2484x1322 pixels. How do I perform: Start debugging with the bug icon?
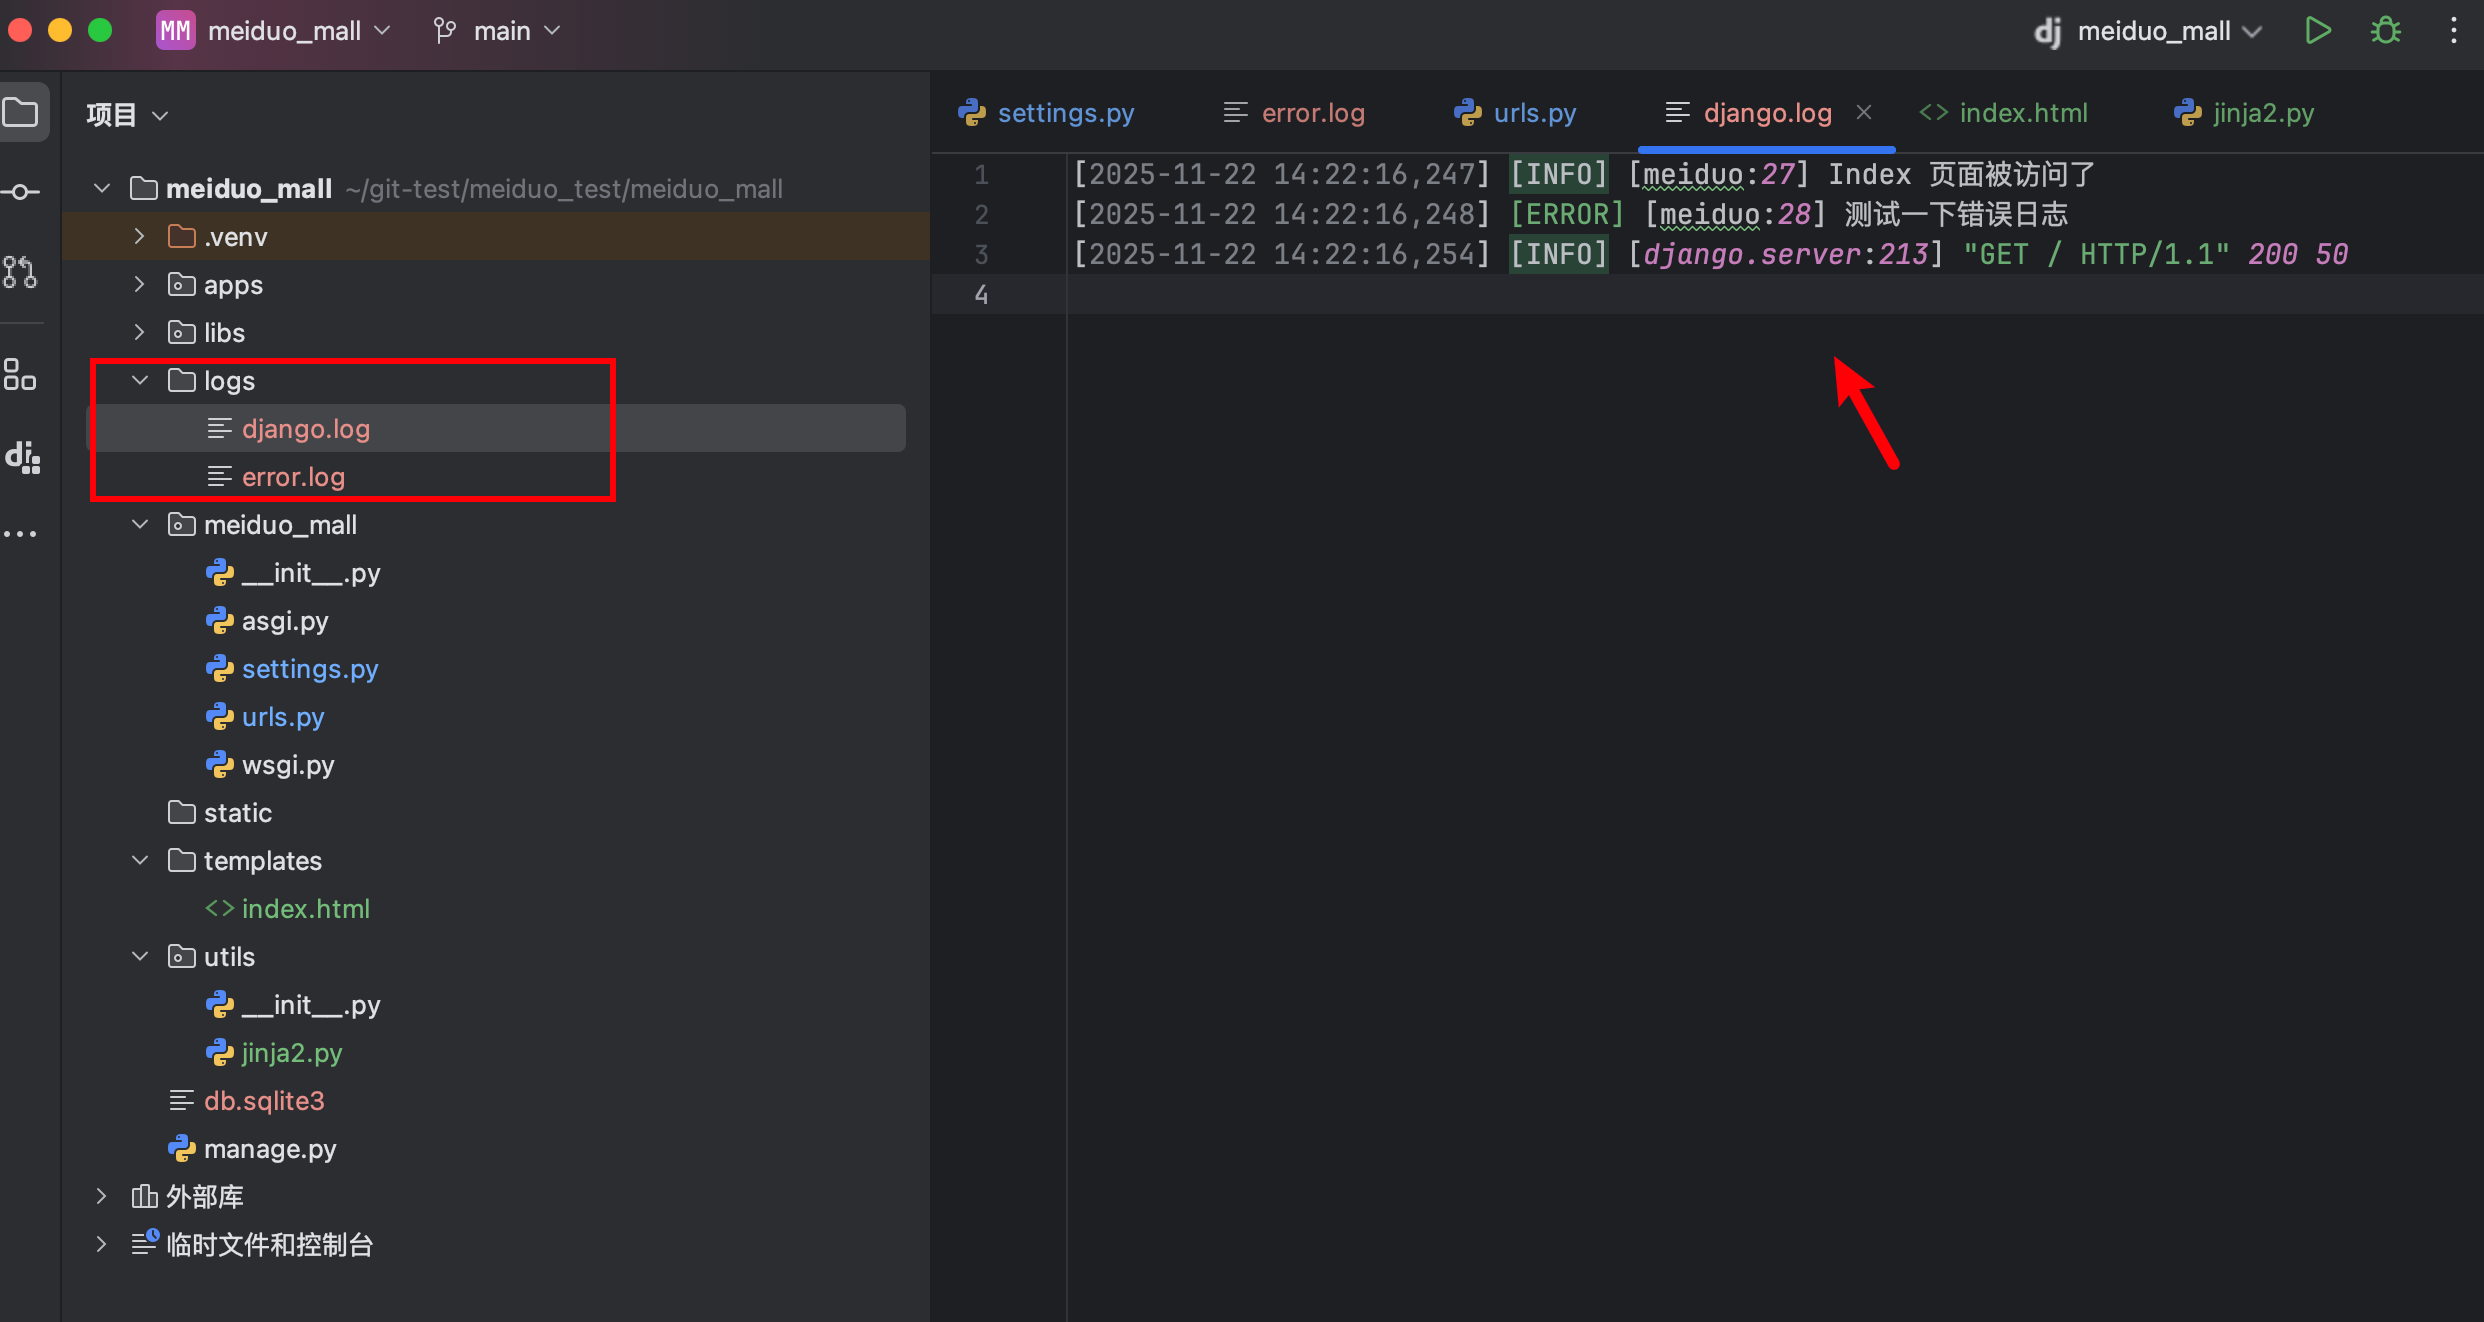click(2386, 31)
